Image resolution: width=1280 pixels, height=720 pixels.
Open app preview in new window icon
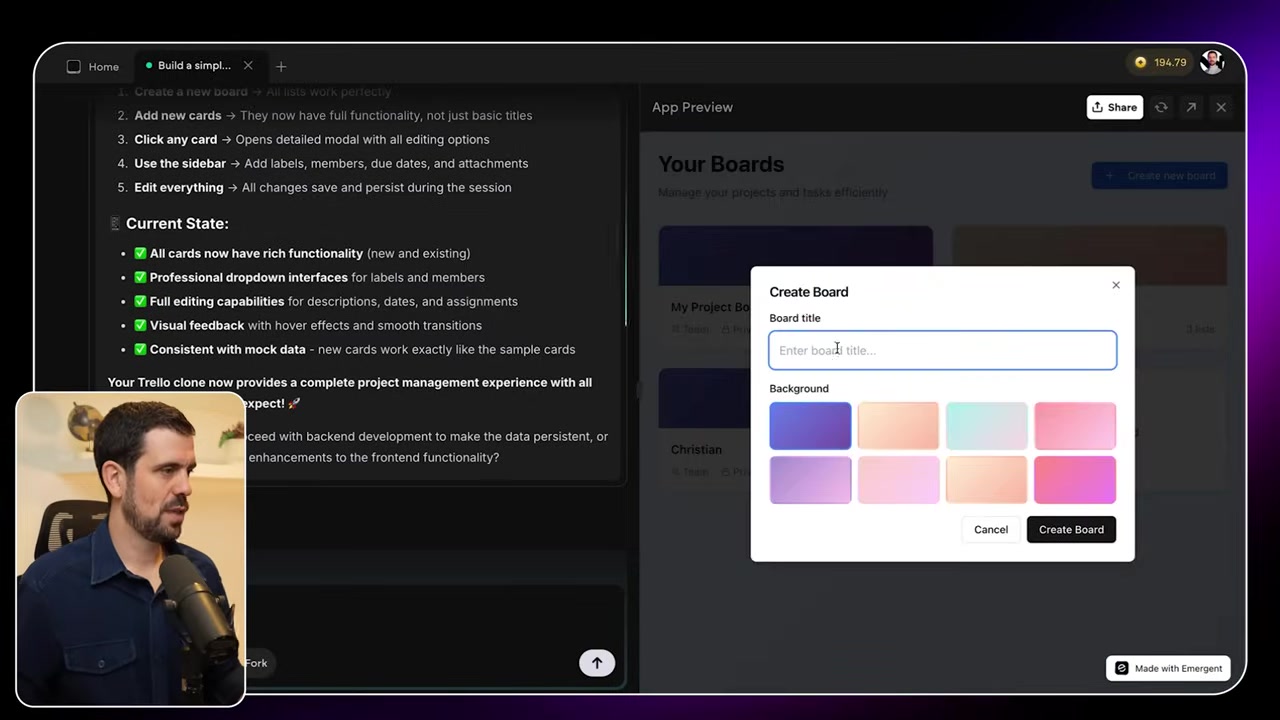click(1191, 107)
